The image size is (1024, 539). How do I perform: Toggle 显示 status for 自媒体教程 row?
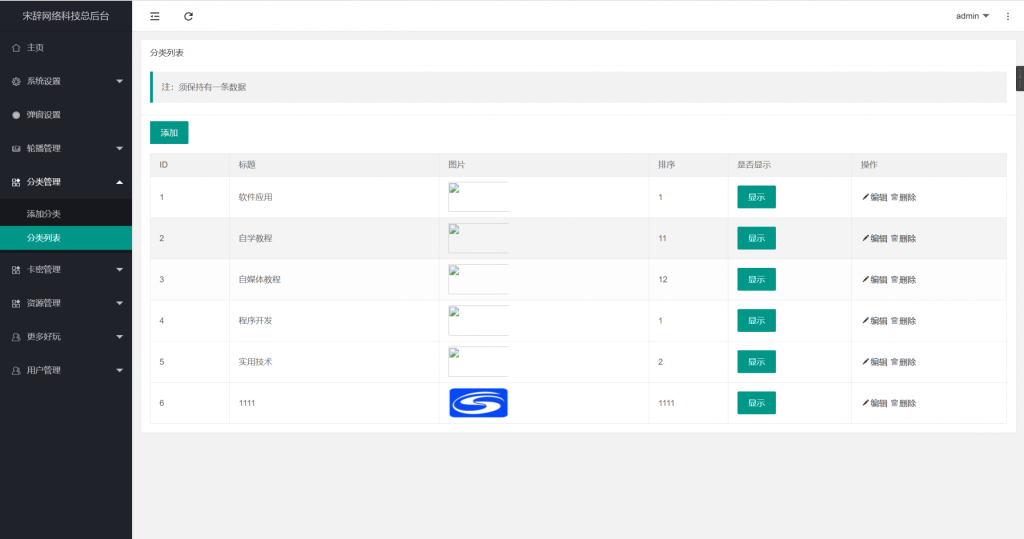click(x=756, y=279)
